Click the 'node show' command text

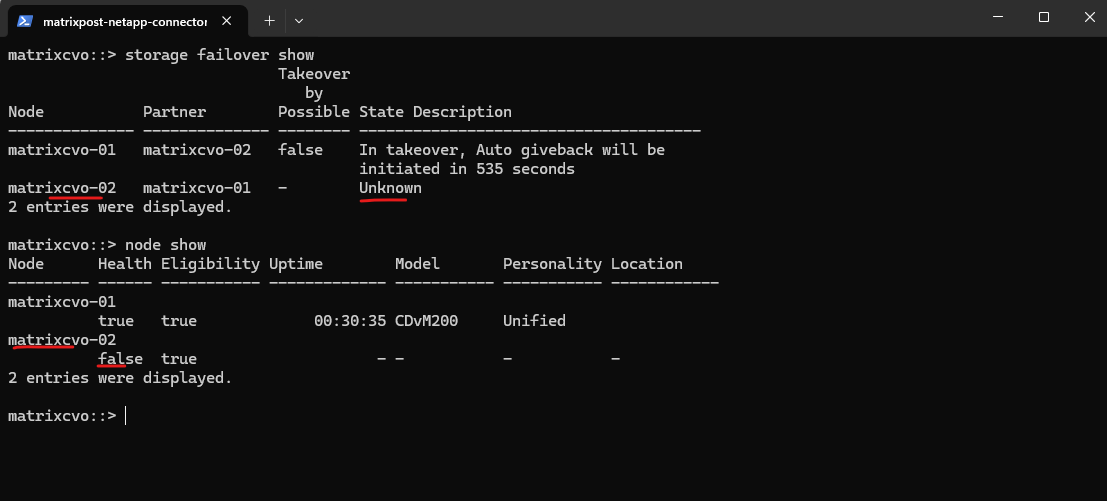[165, 245]
